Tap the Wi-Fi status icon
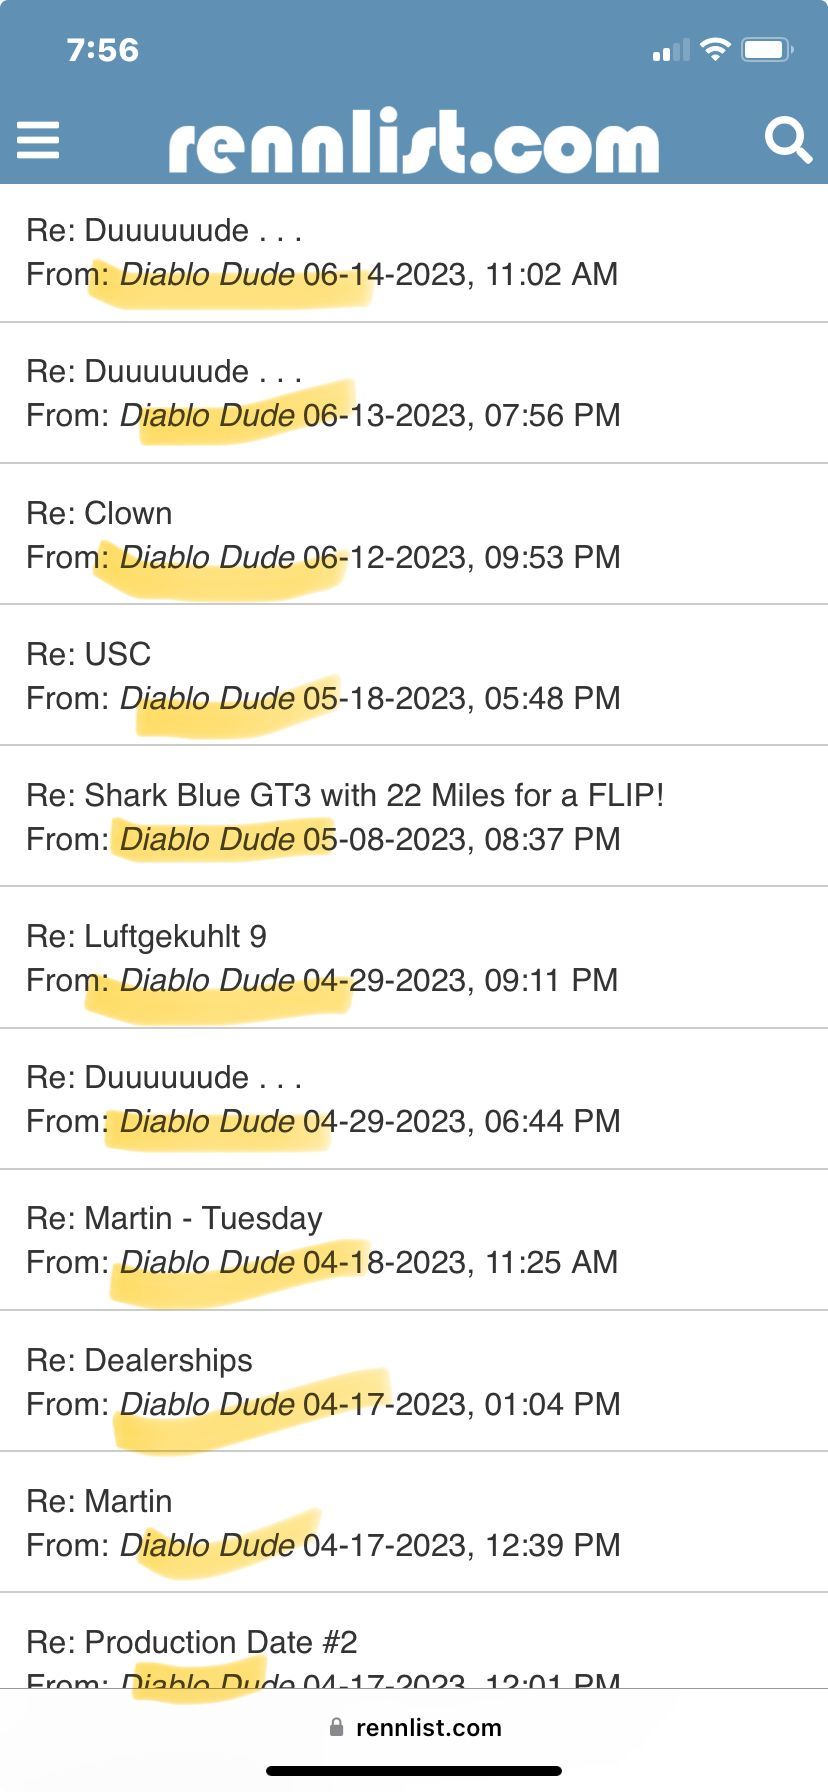The height and width of the screenshot is (1792, 828). 715,49
